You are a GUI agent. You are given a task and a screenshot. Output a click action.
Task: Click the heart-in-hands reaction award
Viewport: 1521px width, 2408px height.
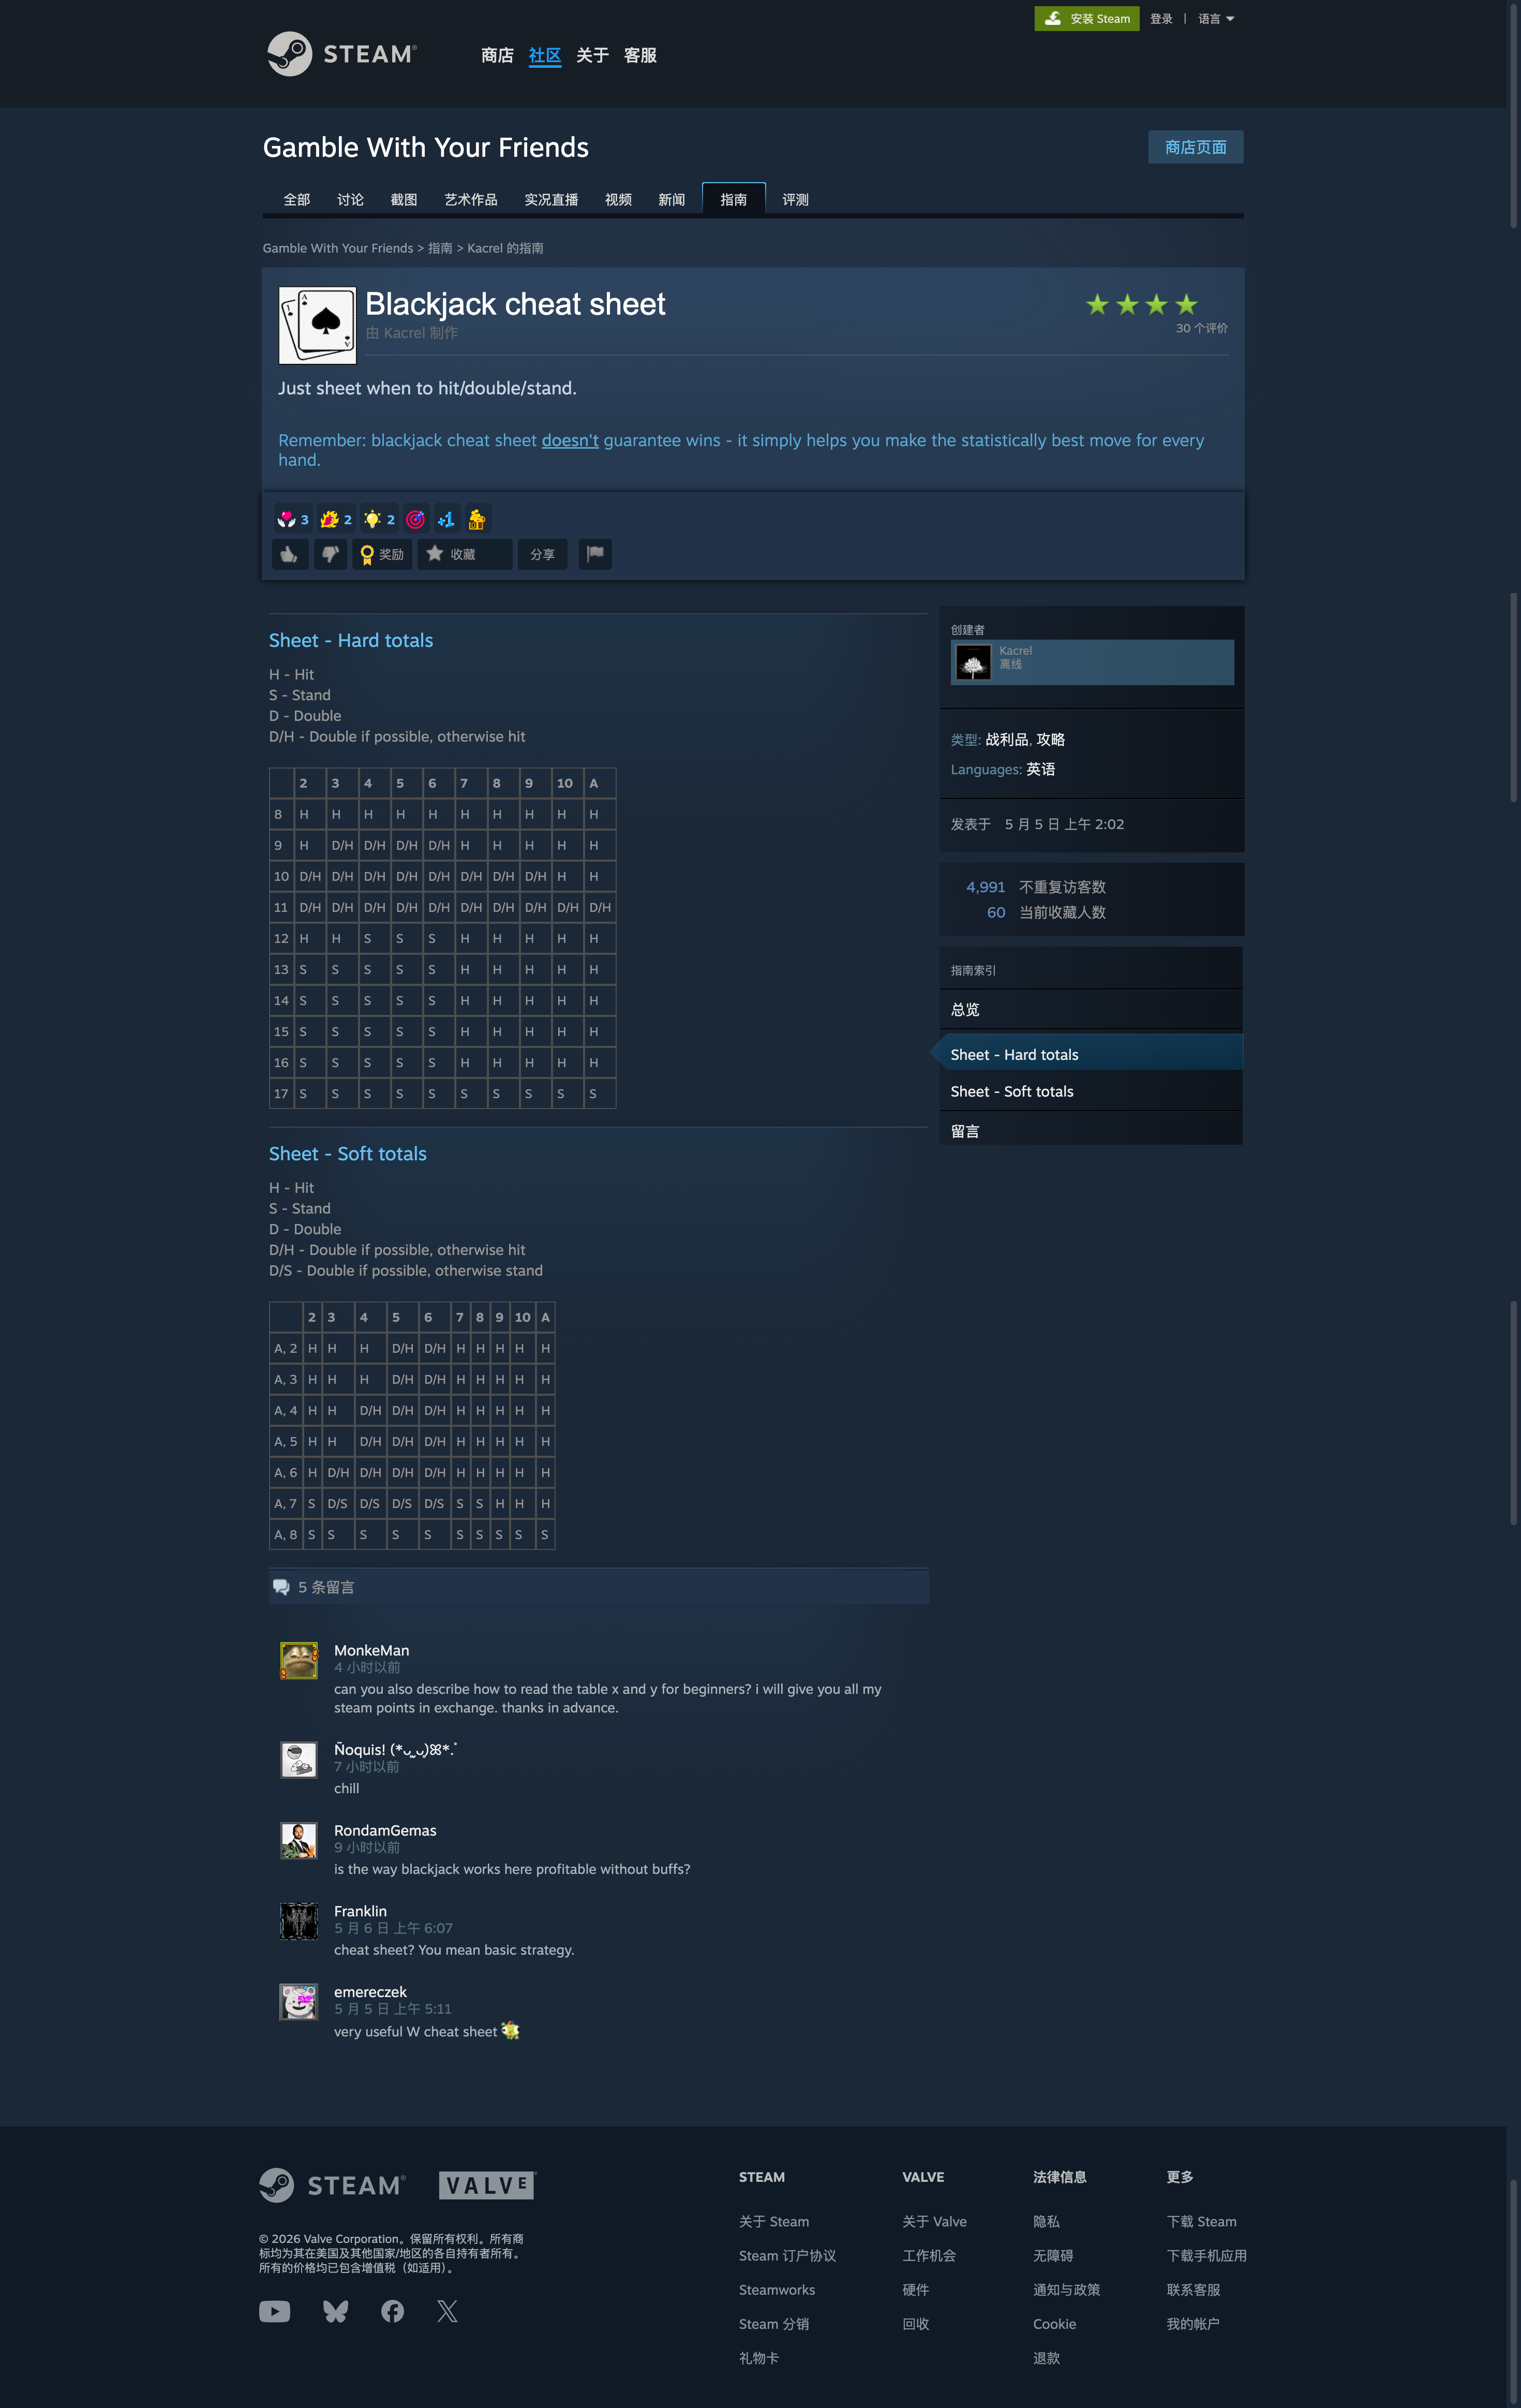(x=292, y=519)
